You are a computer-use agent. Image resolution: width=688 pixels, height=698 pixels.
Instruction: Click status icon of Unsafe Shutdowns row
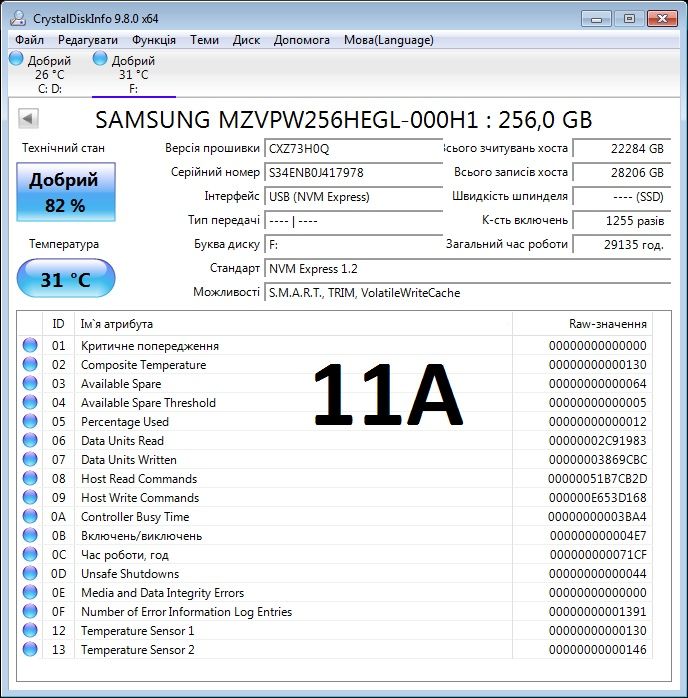30,573
